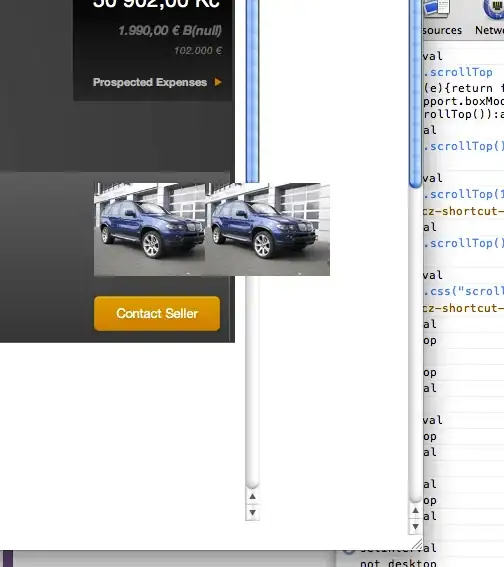The height and width of the screenshot is (567, 504).
Task: Click the Resources panel icon
Action: pyautogui.click(x=437, y=9)
